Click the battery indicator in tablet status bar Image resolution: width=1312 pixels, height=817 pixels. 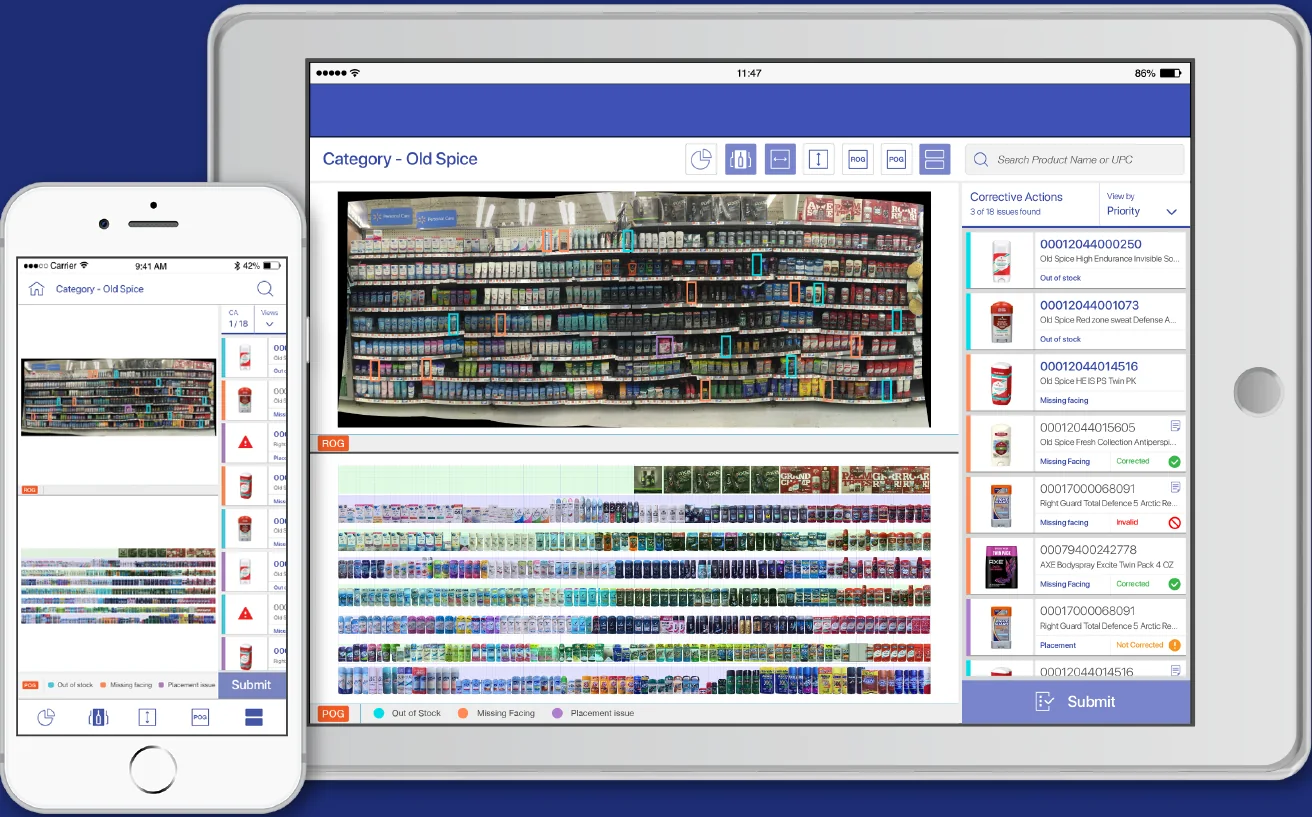tap(1171, 73)
